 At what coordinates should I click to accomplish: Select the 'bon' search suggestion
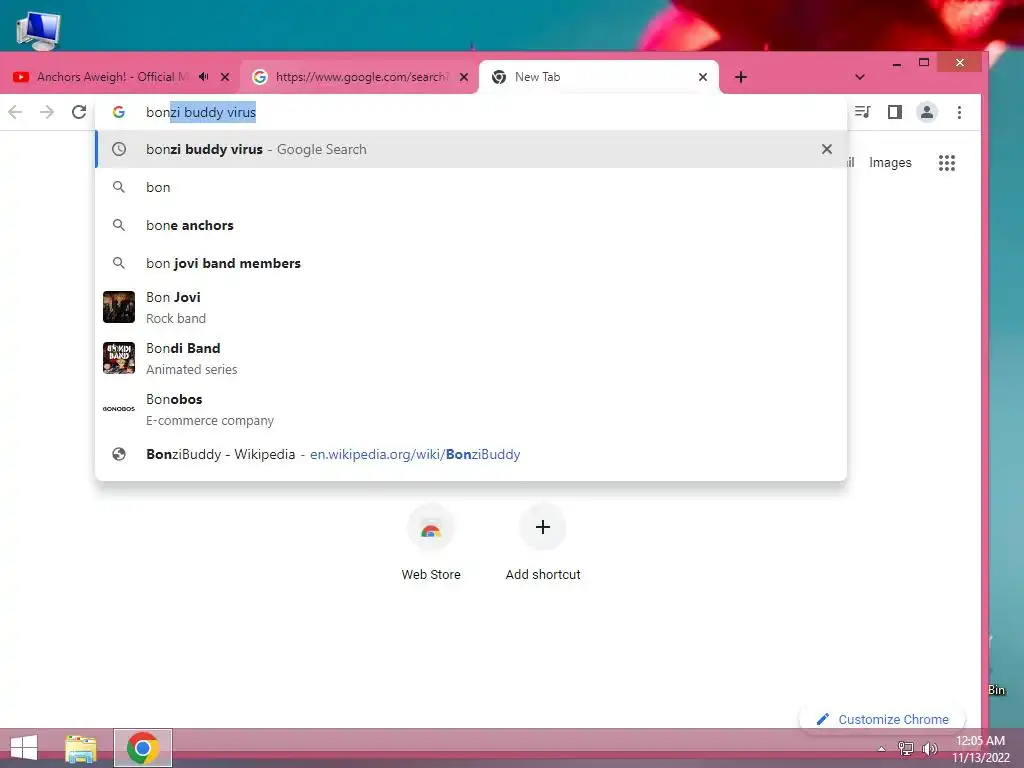pos(471,187)
